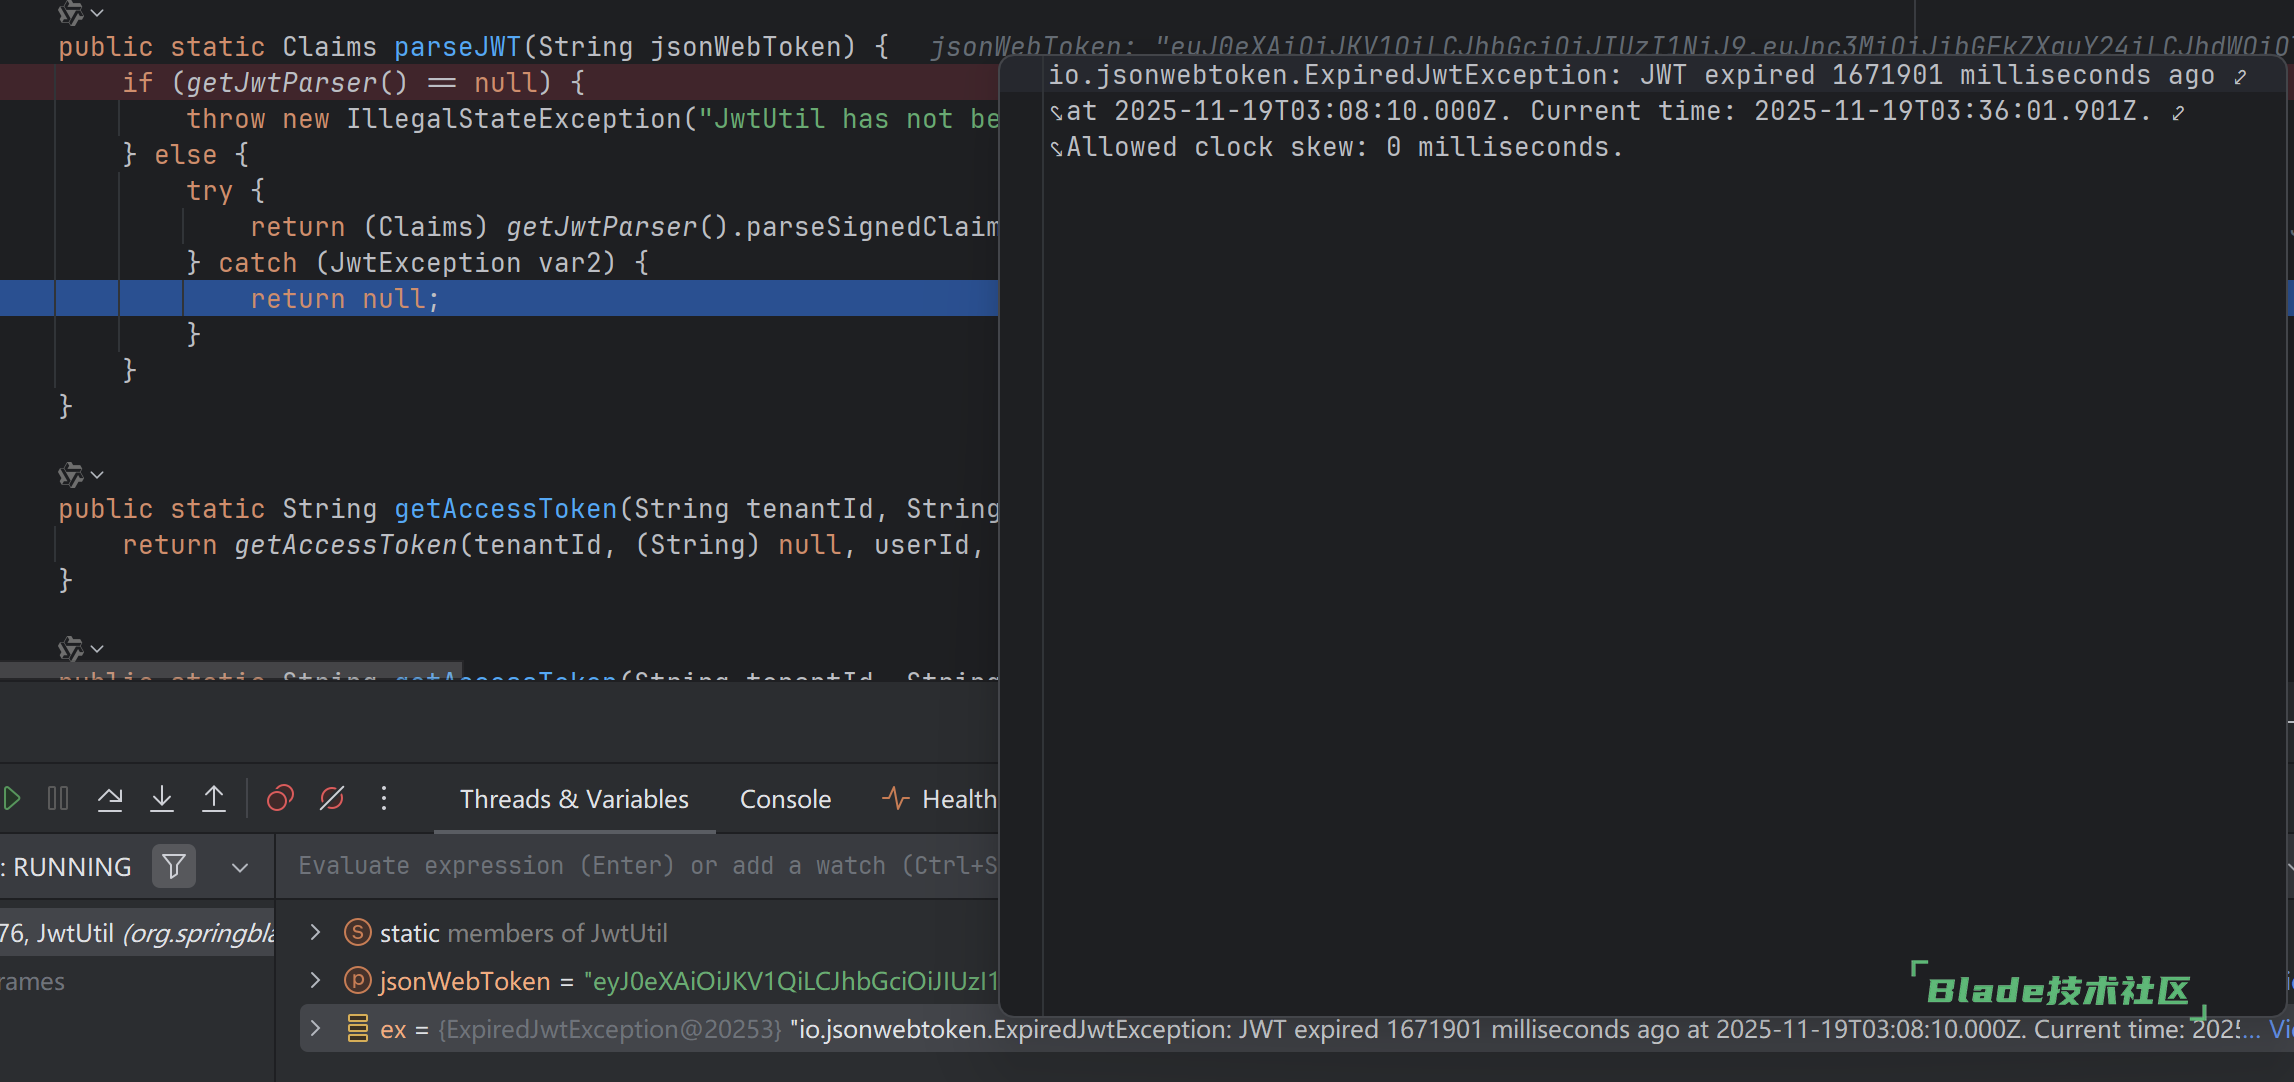Click the inlay icon above parseJWT method

[72, 12]
